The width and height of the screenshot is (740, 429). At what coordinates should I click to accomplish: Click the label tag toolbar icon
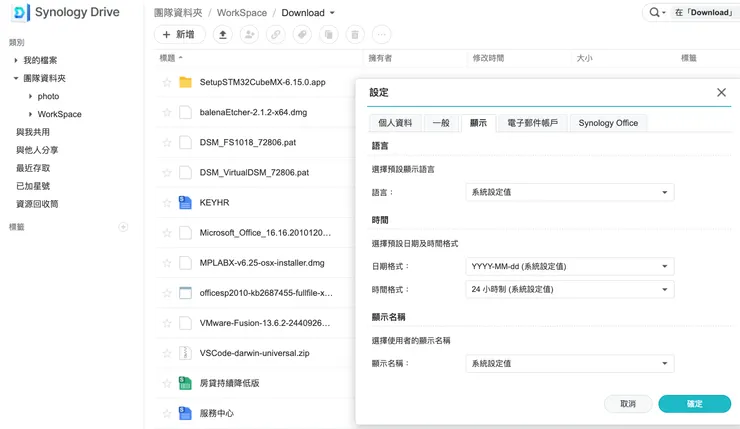point(302,34)
